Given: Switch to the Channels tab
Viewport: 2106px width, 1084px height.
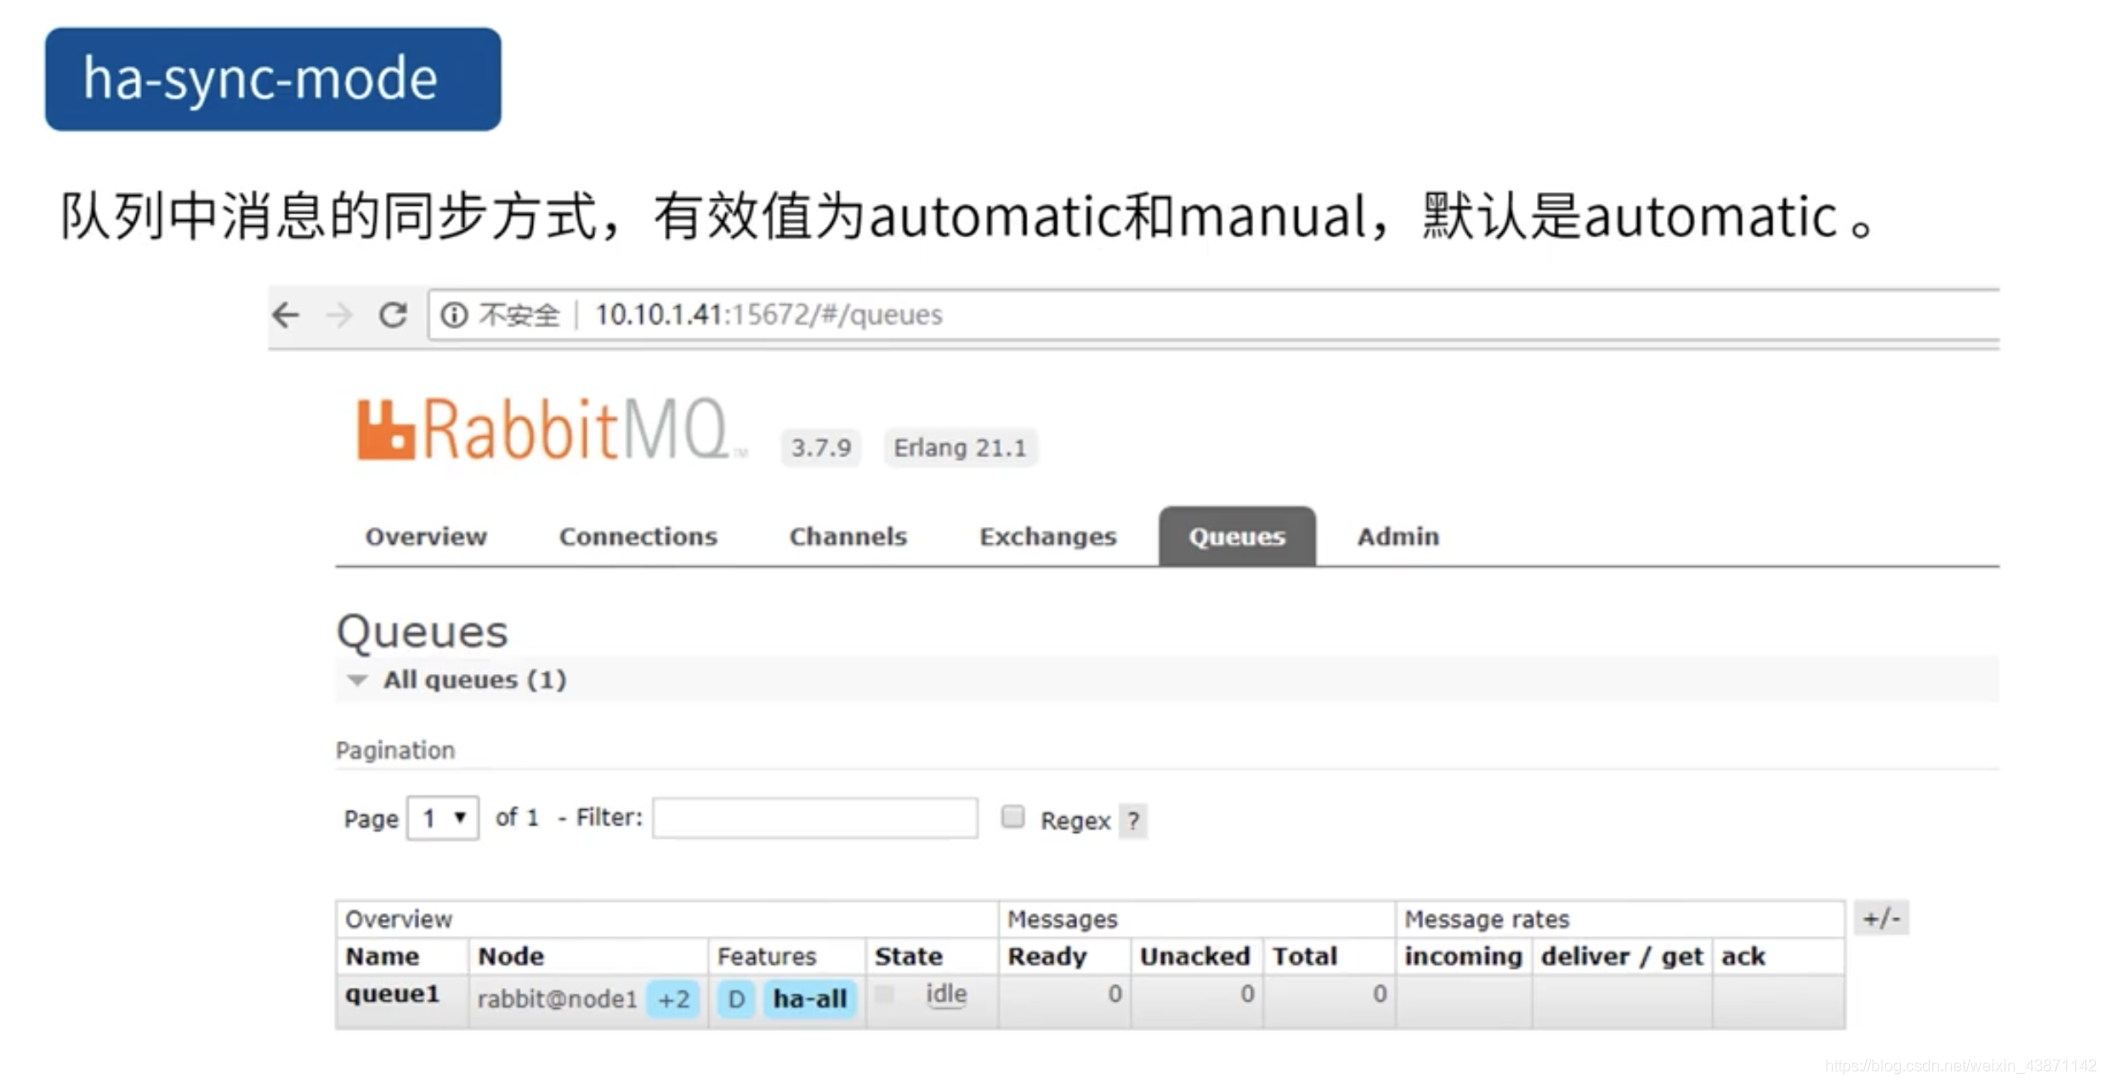Looking at the screenshot, I should 848,537.
